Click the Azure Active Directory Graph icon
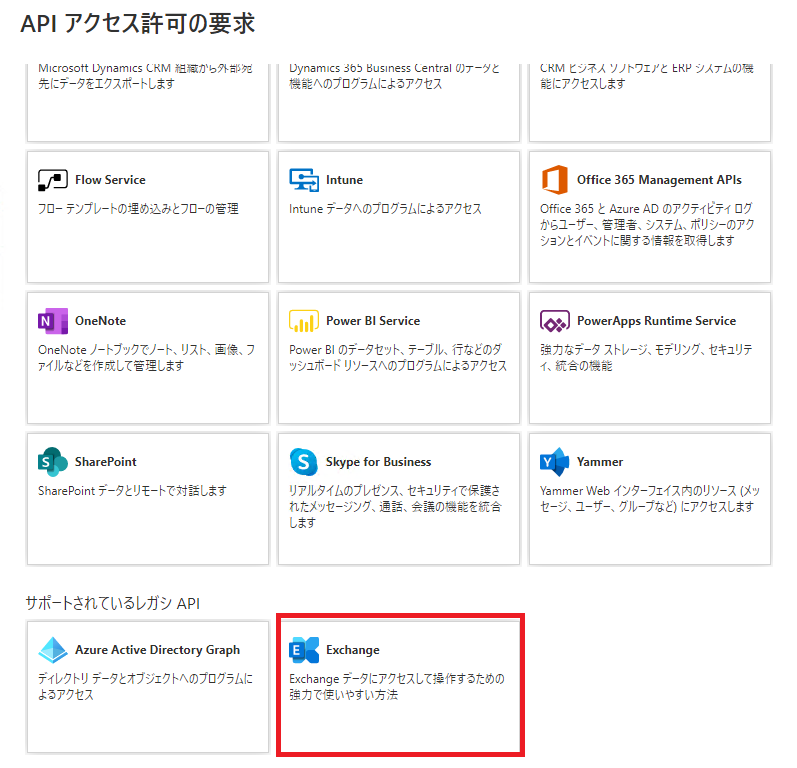The image size is (797, 768). coord(53,650)
